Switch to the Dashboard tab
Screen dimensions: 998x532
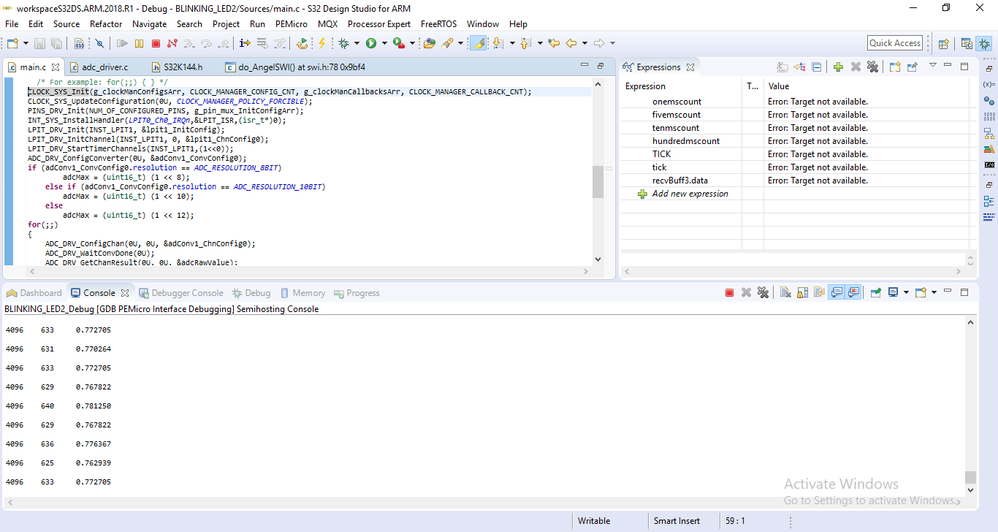coord(34,293)
